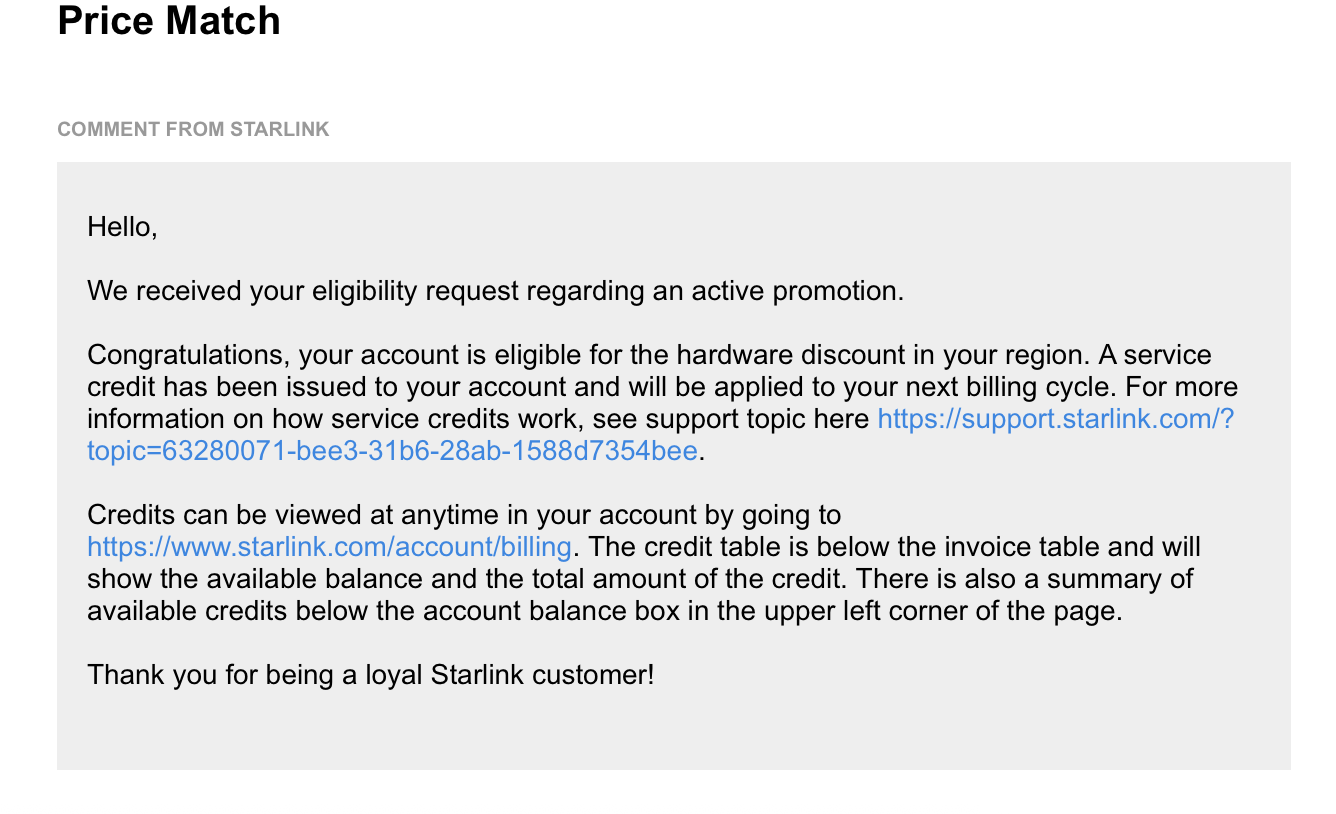The image size is (1336, 814).
Task: Click empty gray area below the thank-you line
Action: tap(672, 730)
